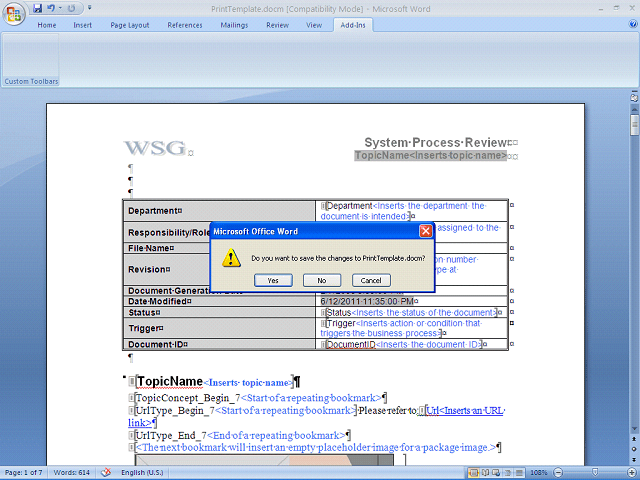The width and height of the screenshot is (640, 480).
Task: Click the Status label cell
Action: tap(219, 313)
